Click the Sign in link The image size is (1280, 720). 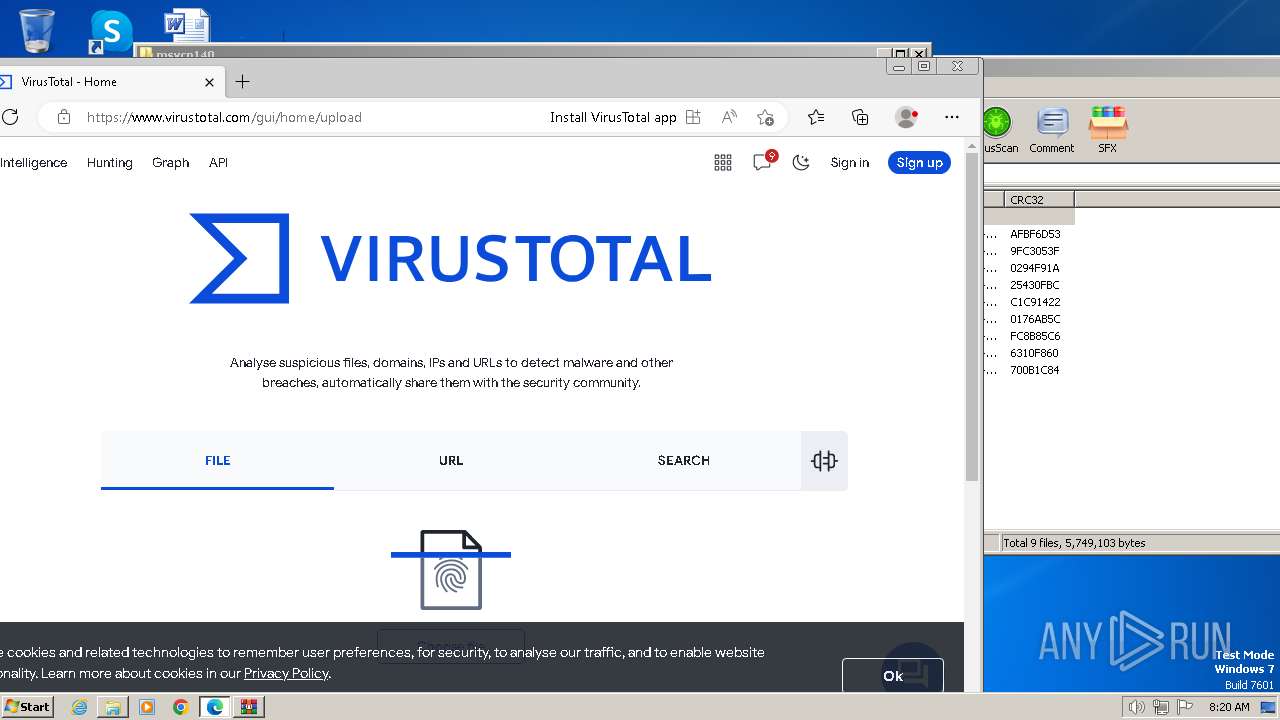click(850, 163)
